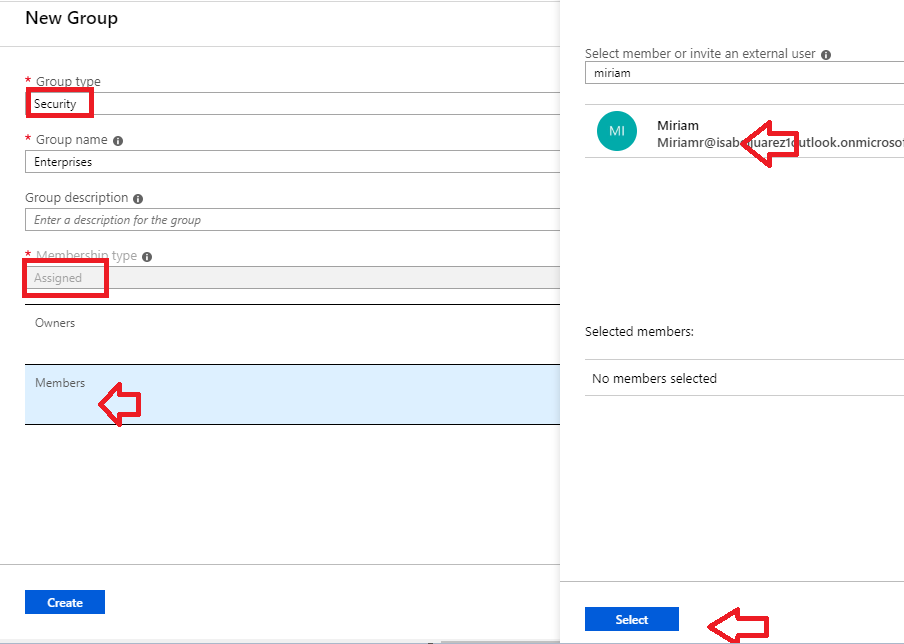
Task: Click the info icon beside Membership type
Action: [x=148, y=256]
